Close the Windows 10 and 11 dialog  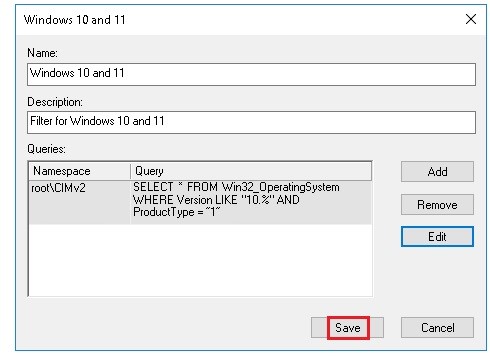click(471, 19)
